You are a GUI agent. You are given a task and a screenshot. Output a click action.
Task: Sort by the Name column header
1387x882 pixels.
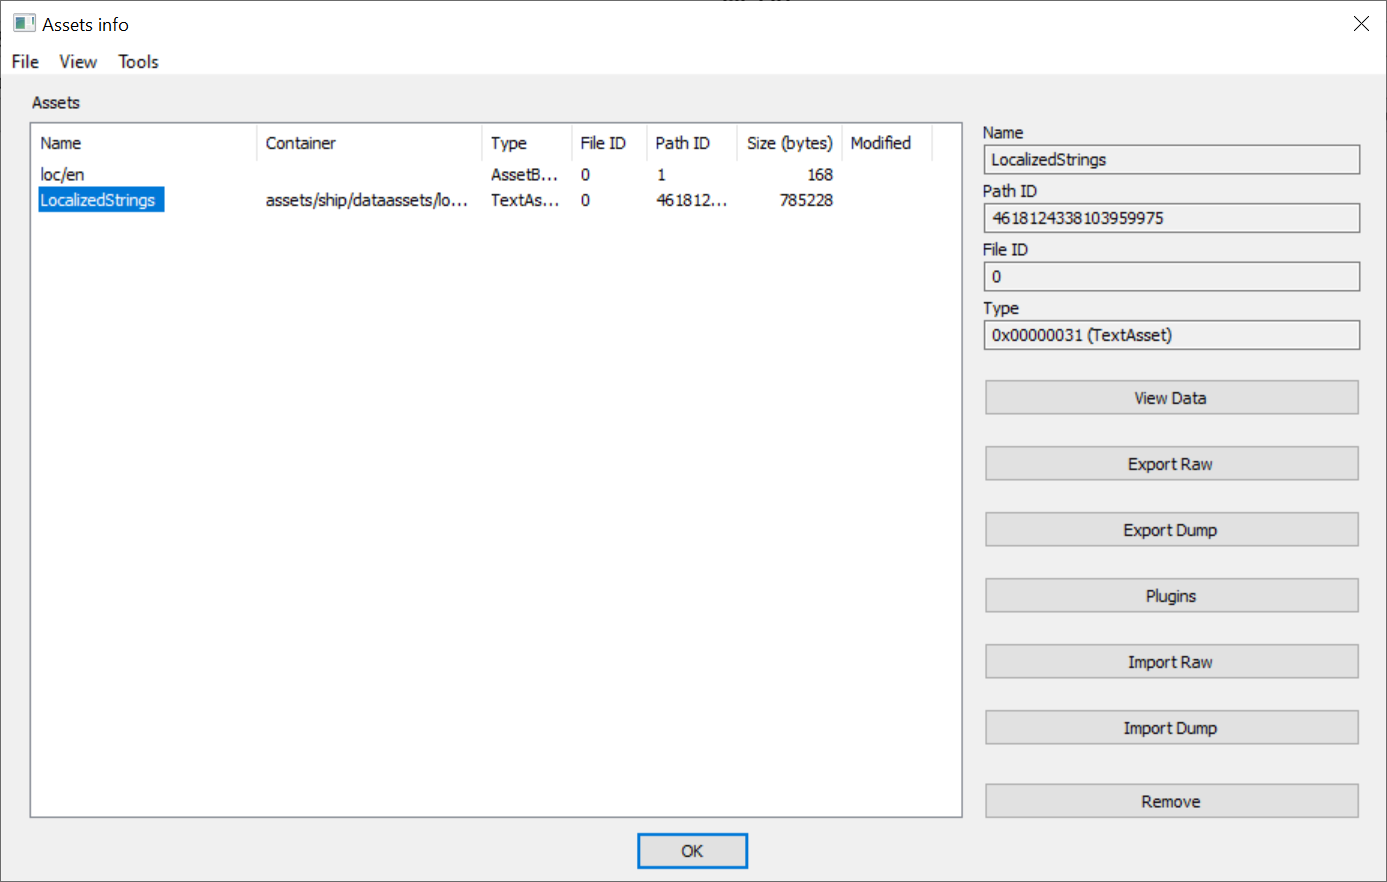tap(145, 143)
